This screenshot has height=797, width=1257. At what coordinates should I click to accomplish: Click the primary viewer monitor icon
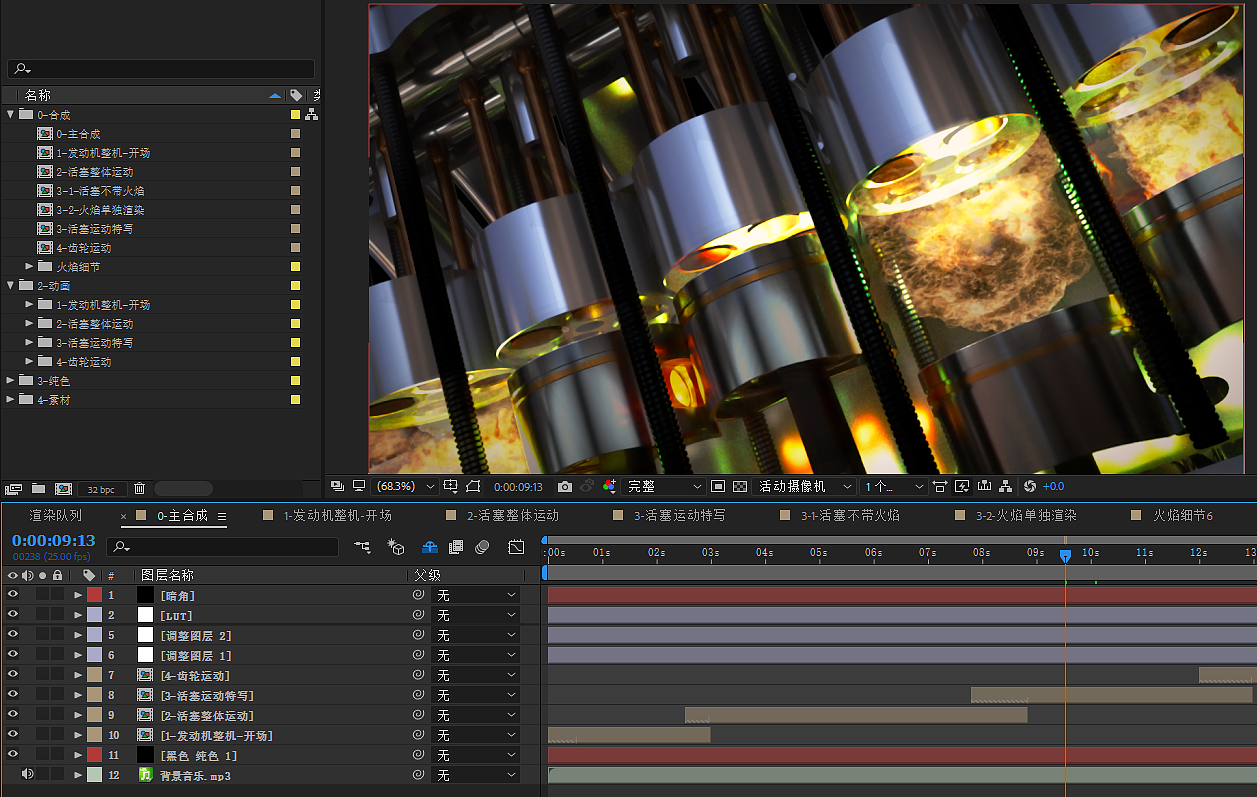pyautogui.click(x=358, y=486)
